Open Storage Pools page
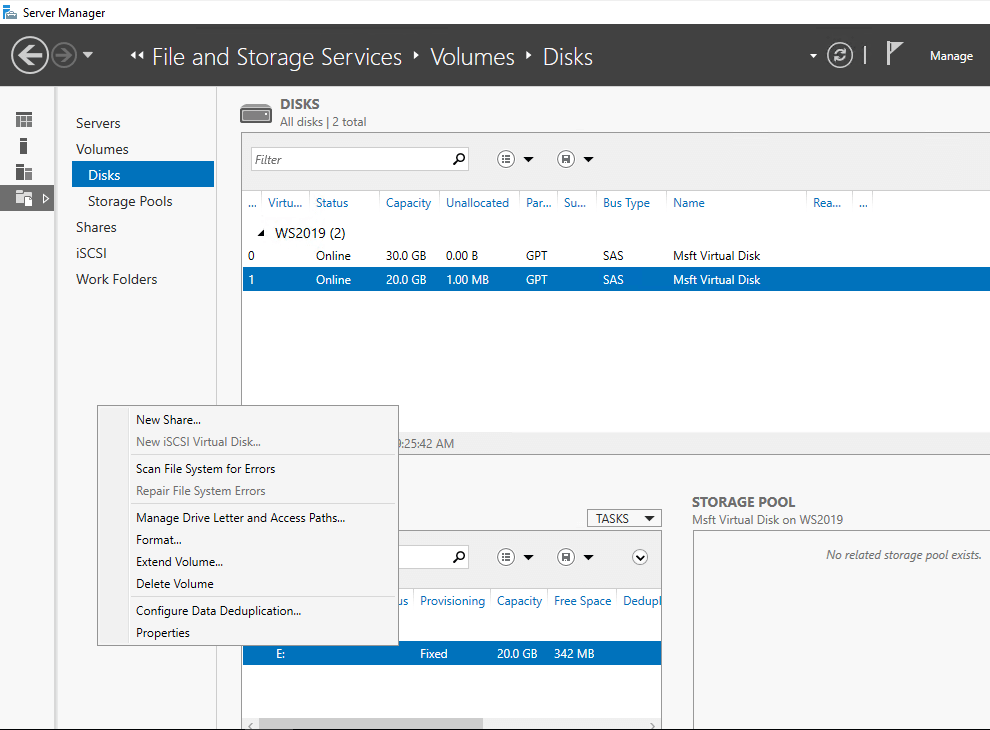The height and width of the screenshot is (730, 990). (130, 201)
